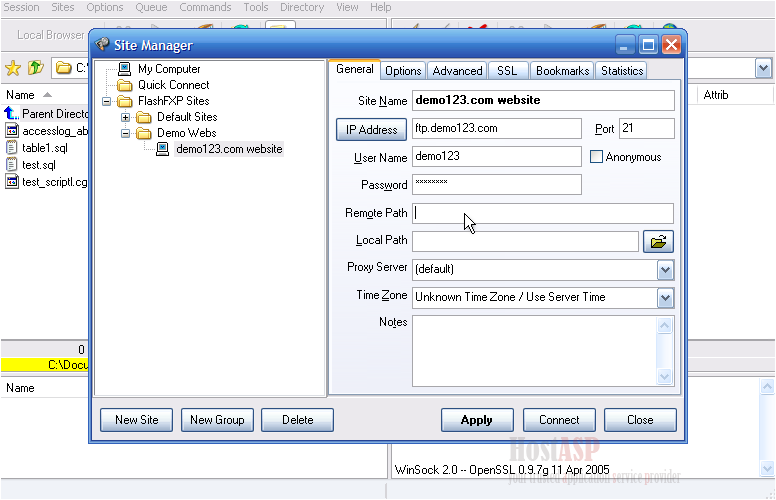Select the Demo Webs group
This screenshot has width=776, height=500.
187,133
